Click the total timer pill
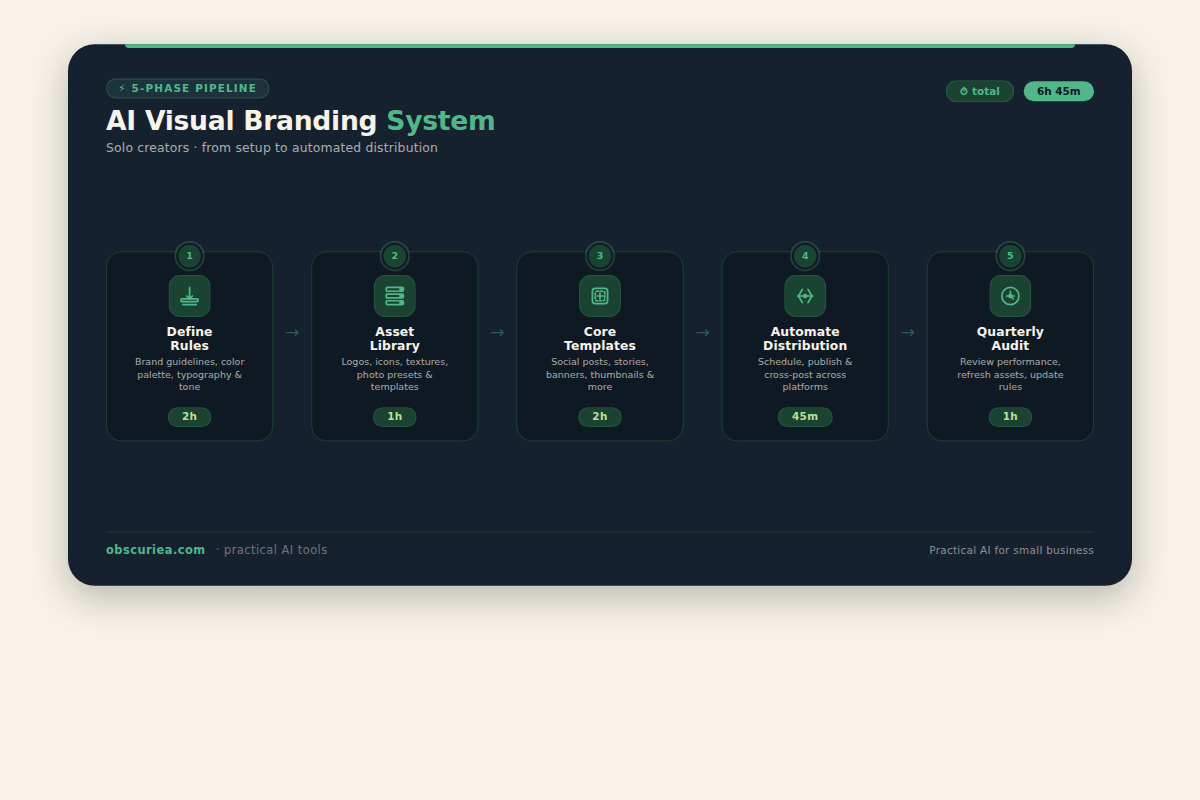This screenshot has height=800, width=1200. [x=980, y=91]
